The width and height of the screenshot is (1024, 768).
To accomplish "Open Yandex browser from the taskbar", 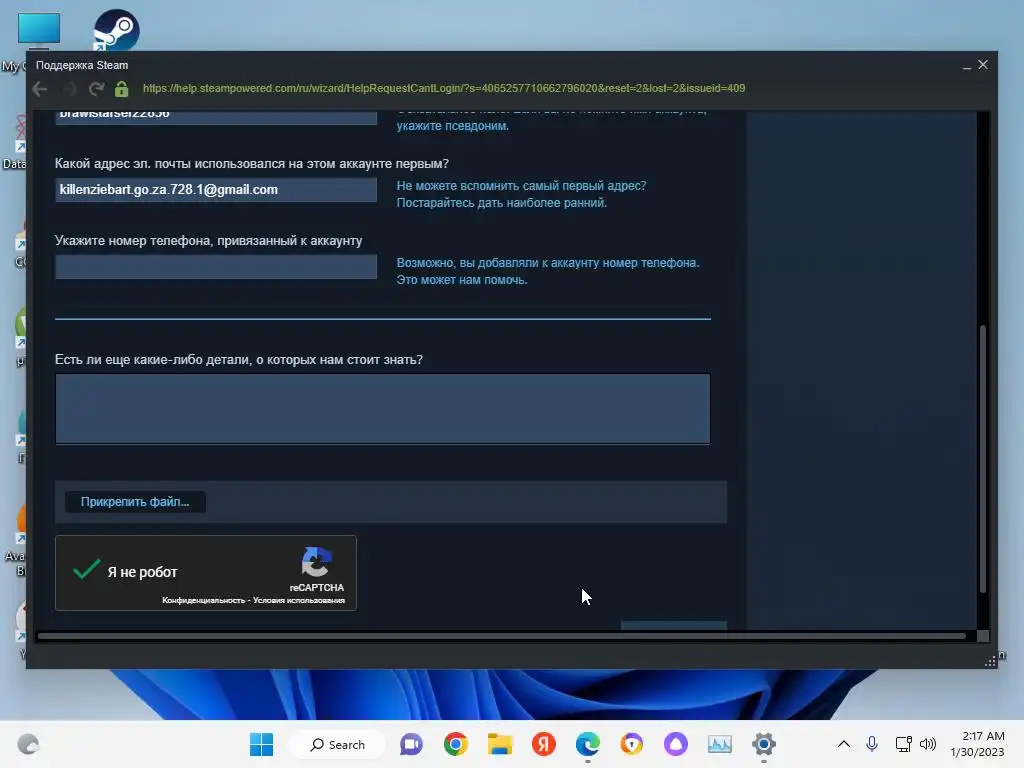I will (x=543, y=744).
